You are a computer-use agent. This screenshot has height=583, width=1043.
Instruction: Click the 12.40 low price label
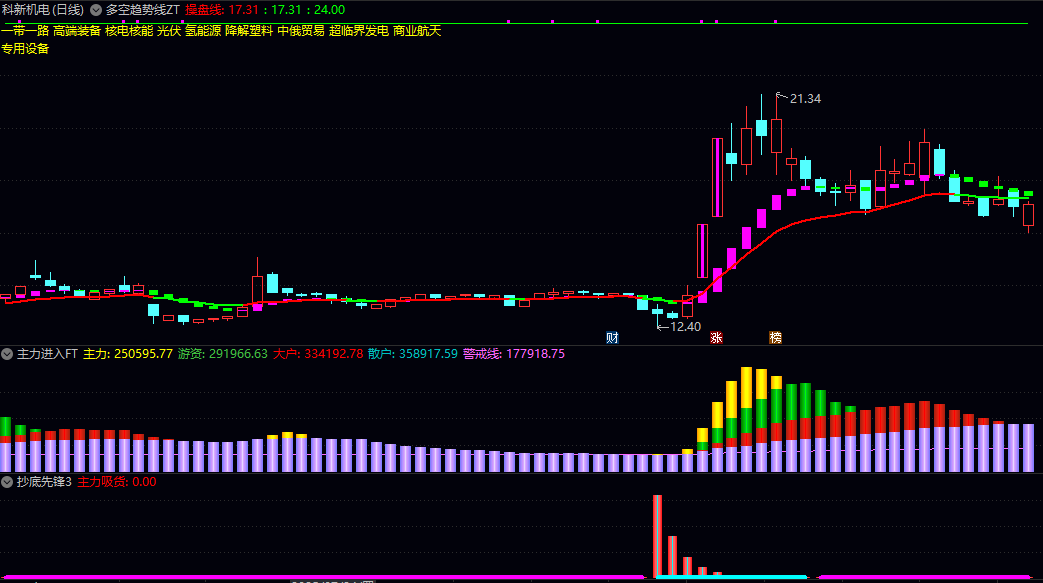(685, 327)
